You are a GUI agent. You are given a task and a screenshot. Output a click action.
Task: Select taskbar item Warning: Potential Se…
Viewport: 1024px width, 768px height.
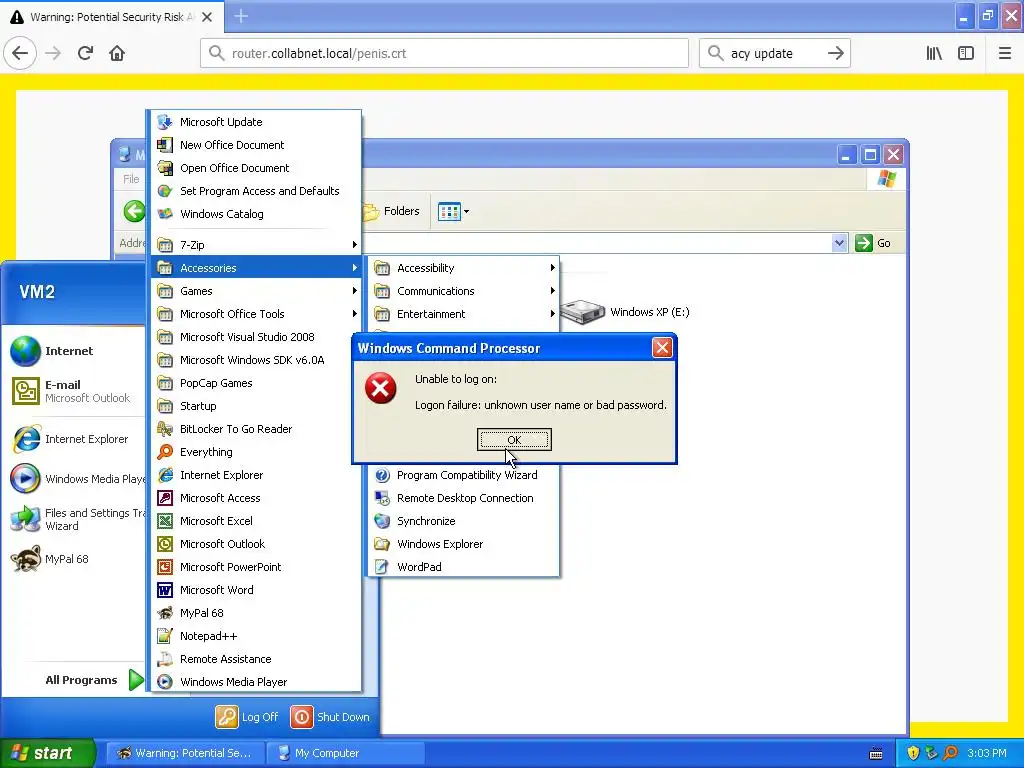coord(185,753)
